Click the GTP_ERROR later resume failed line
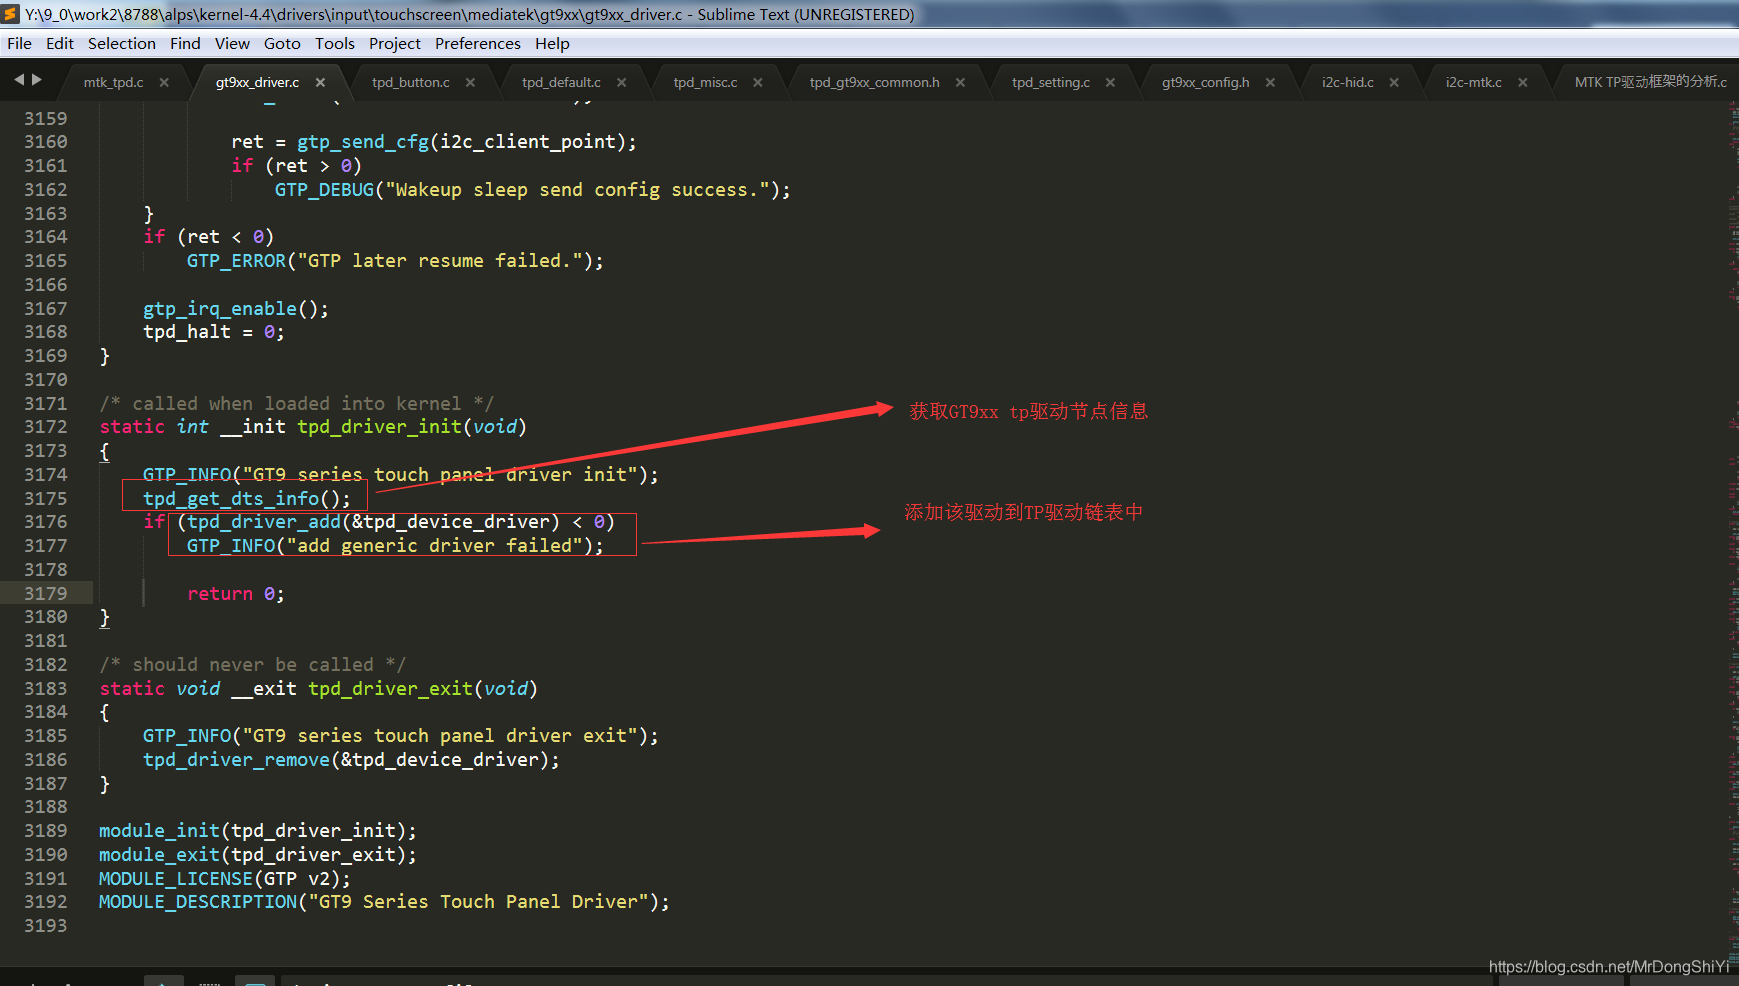The image size is (1739, 986). [x=395, y=260]
